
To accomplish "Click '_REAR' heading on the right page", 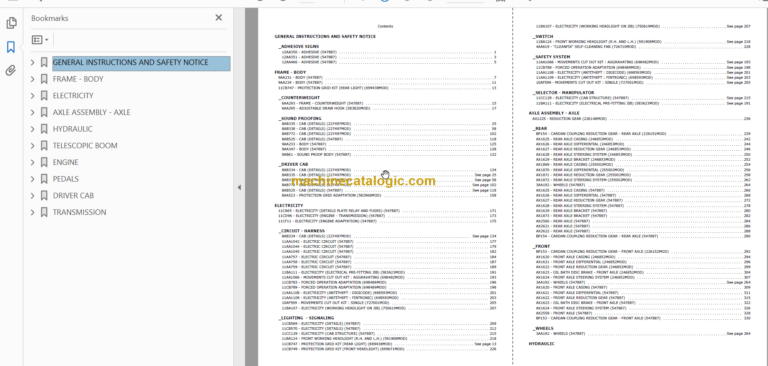I will pos(540,129).
